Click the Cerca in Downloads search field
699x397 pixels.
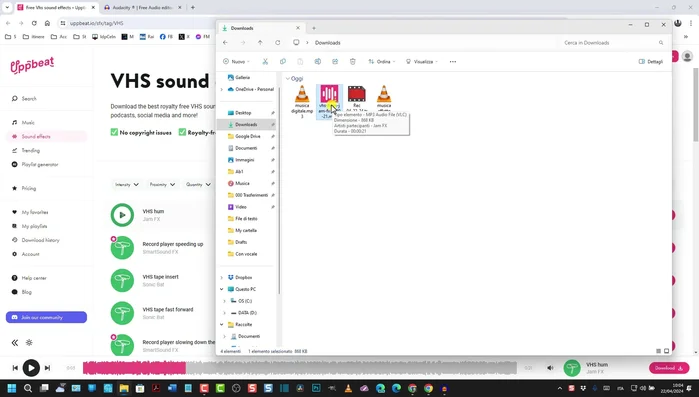point(614,43)
